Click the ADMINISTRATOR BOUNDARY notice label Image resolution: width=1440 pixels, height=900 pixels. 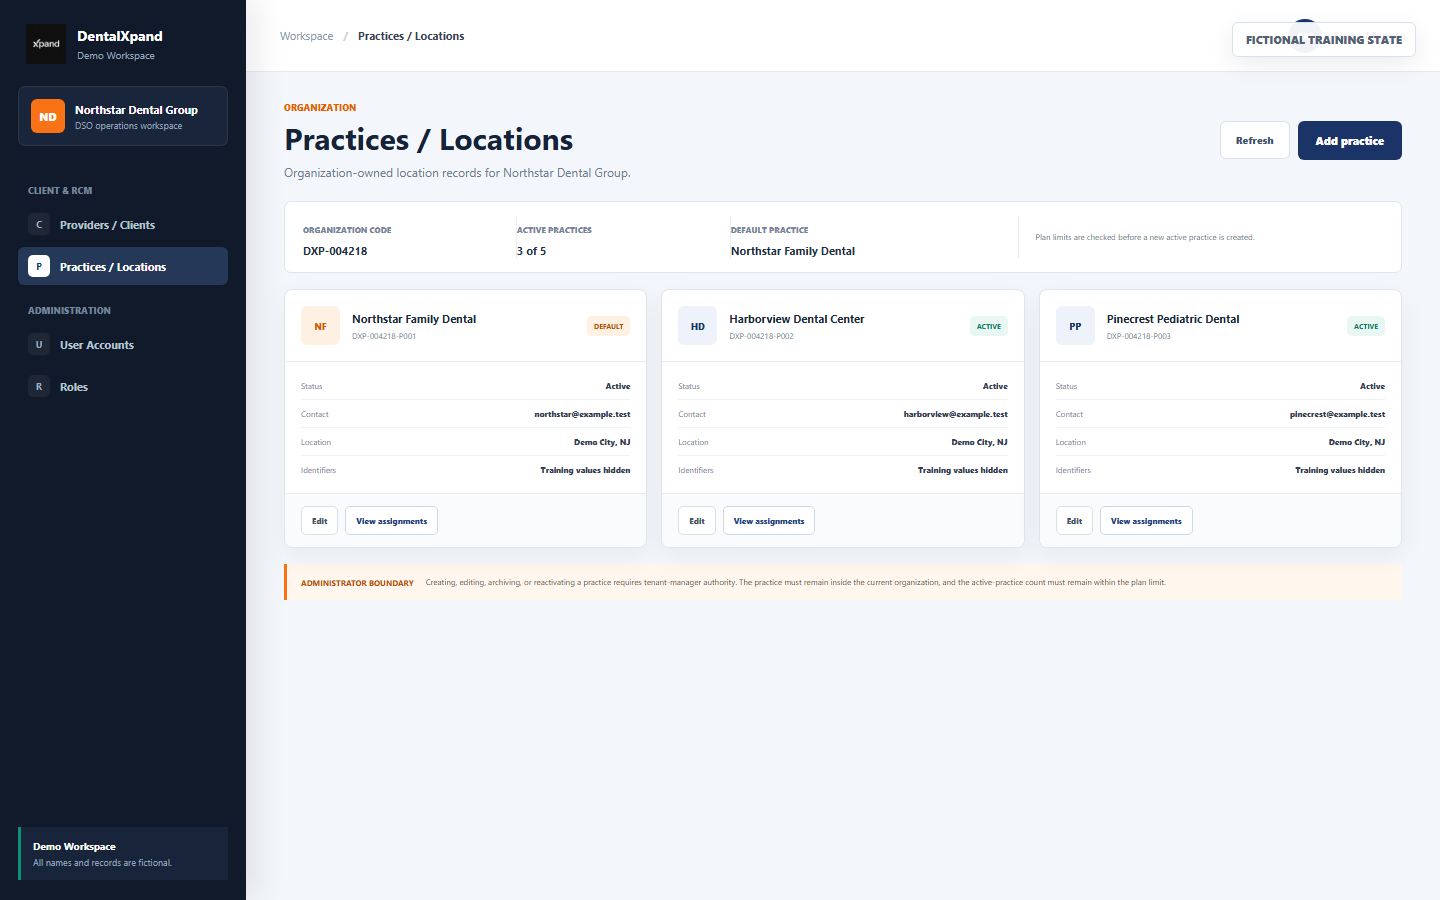[x=357, y=583]
